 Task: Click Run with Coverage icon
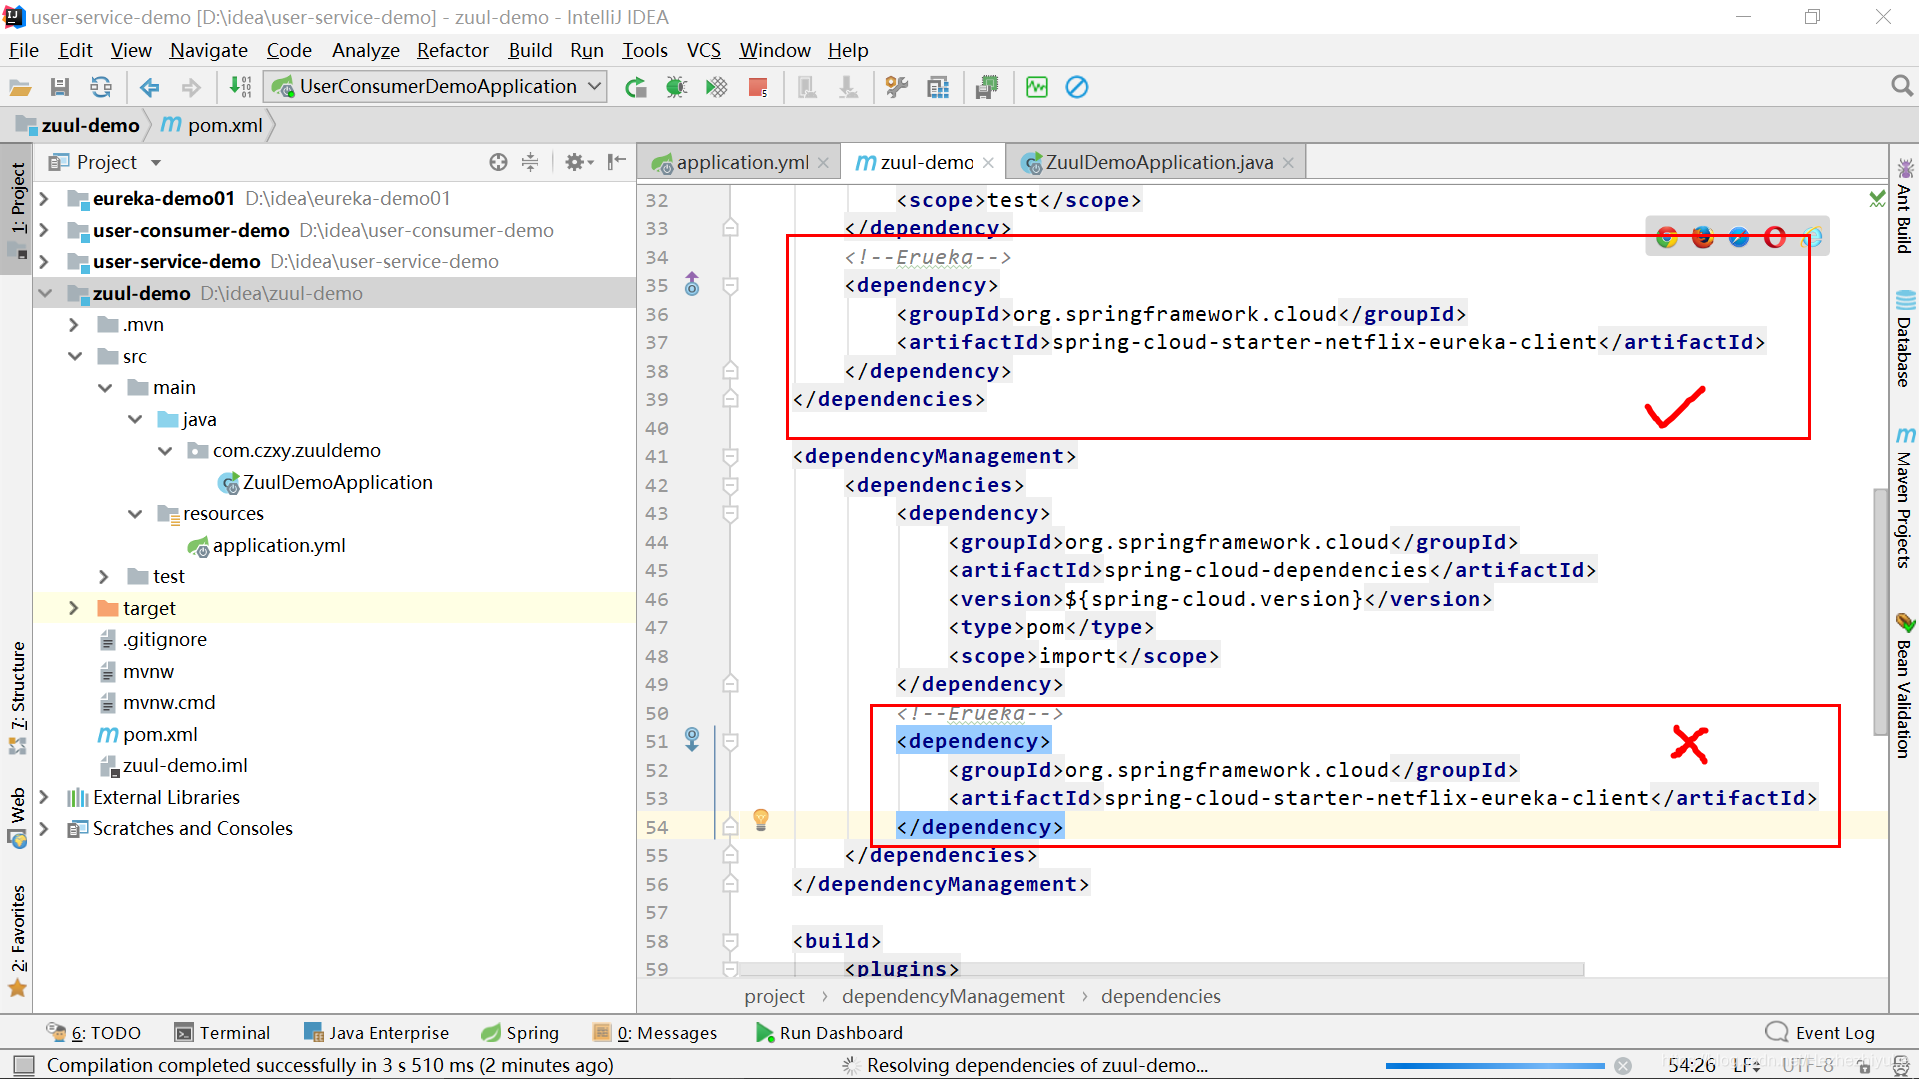(716, 87)
